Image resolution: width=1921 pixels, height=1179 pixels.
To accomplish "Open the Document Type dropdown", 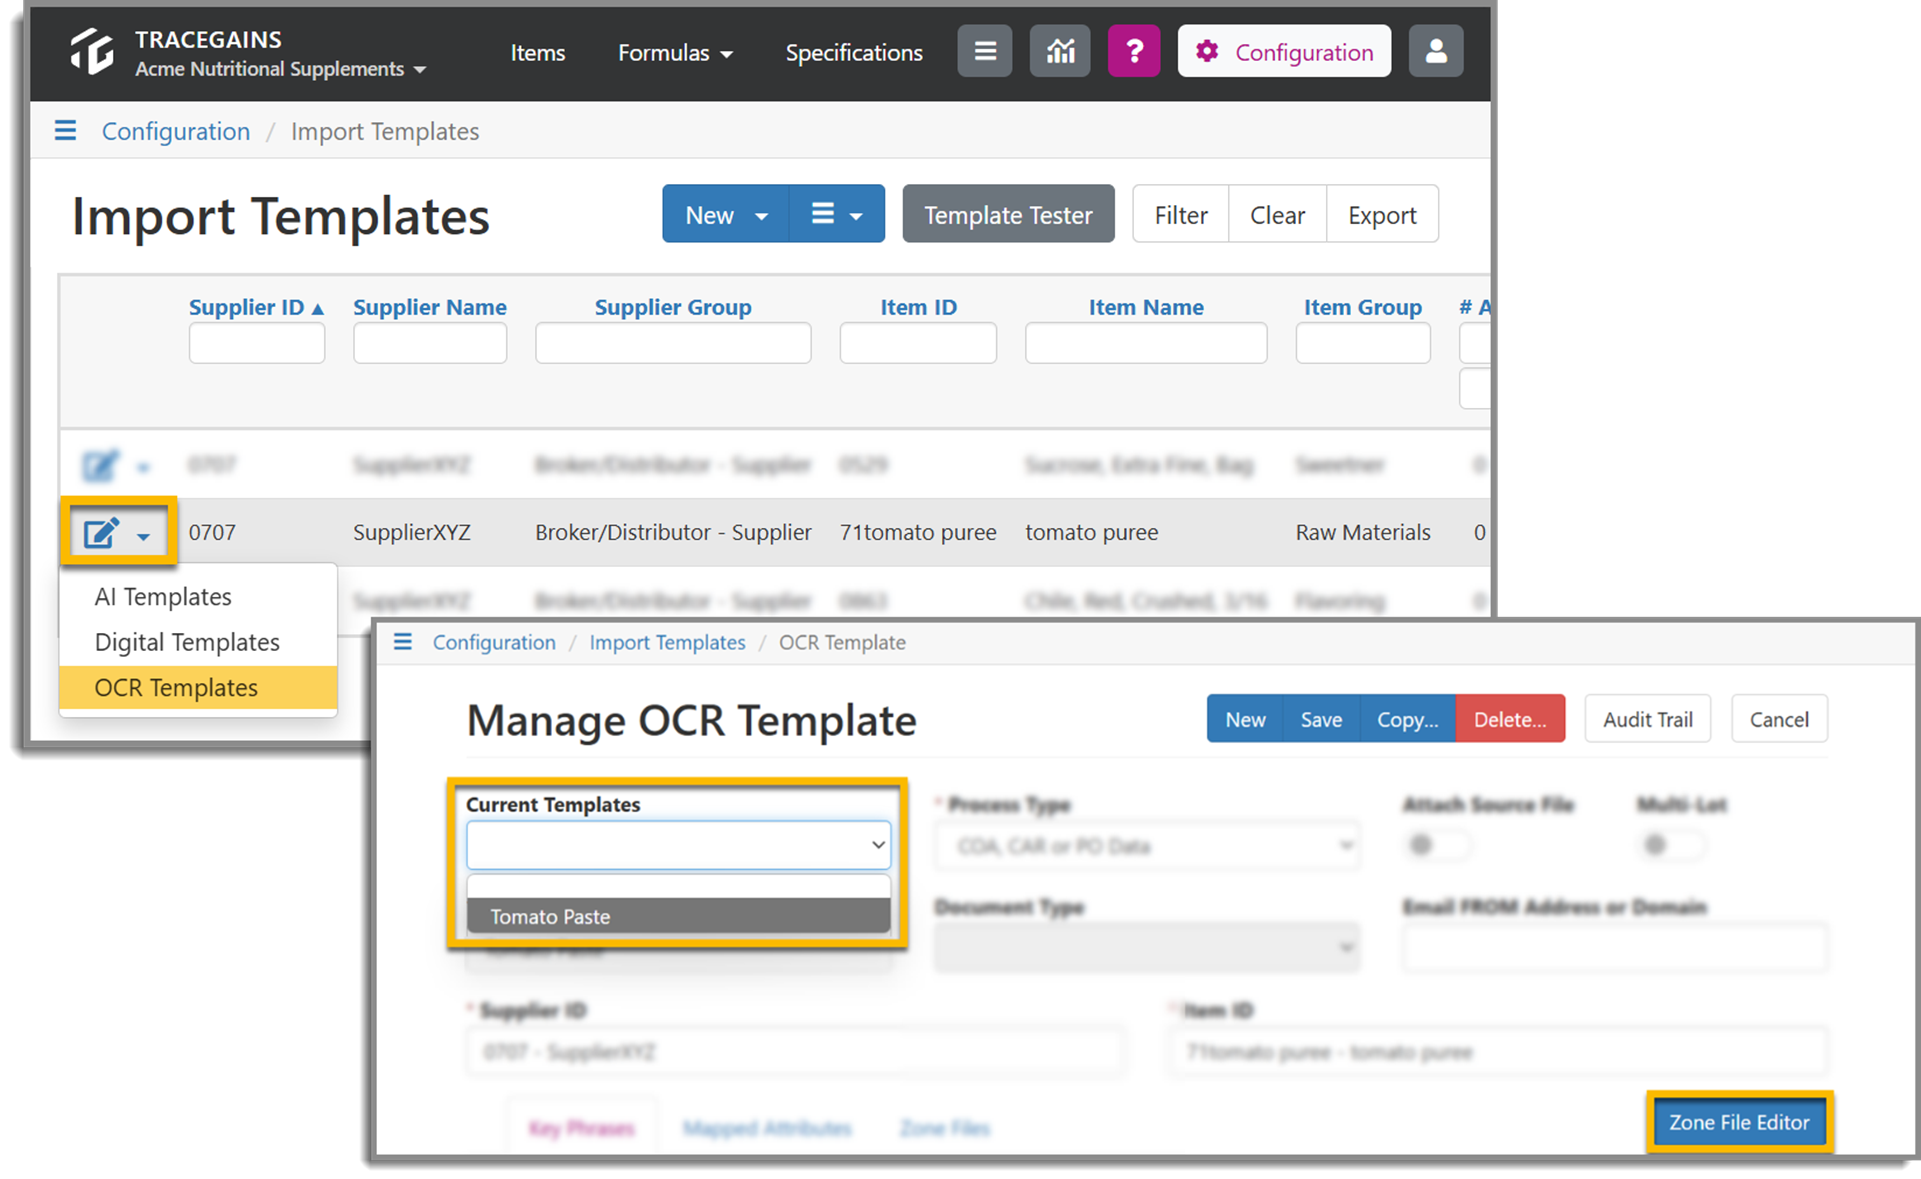I will [x=1147, y=947].
